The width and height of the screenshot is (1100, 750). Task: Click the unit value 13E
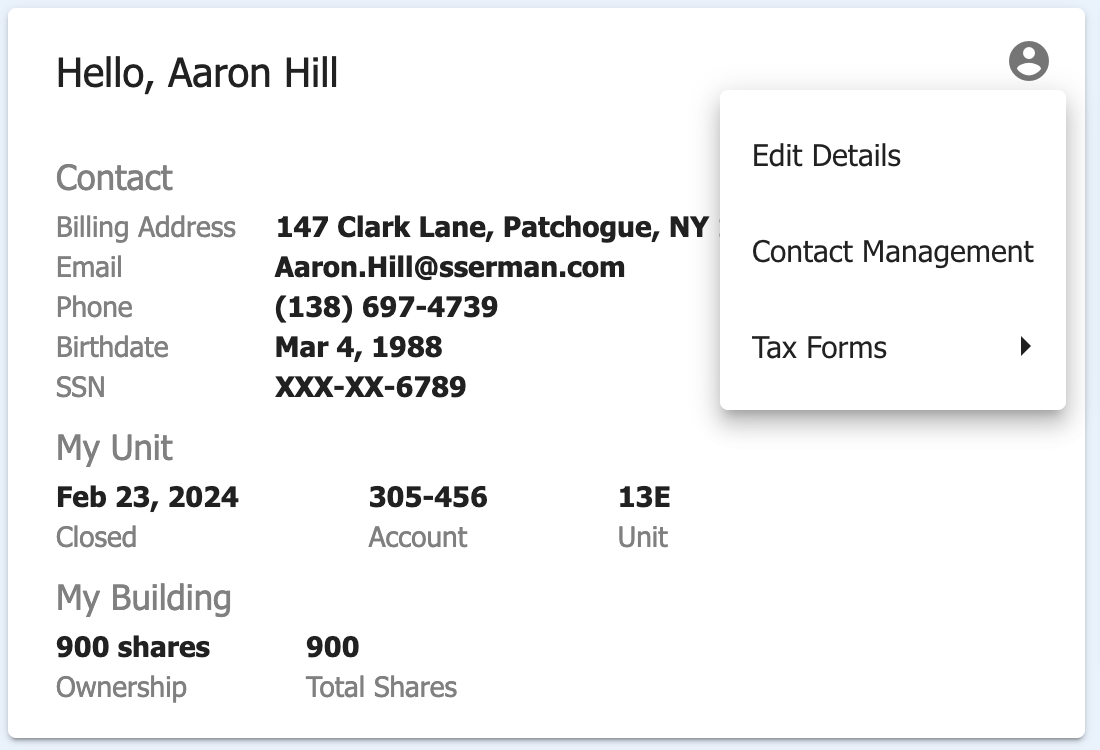pos(644,497)
